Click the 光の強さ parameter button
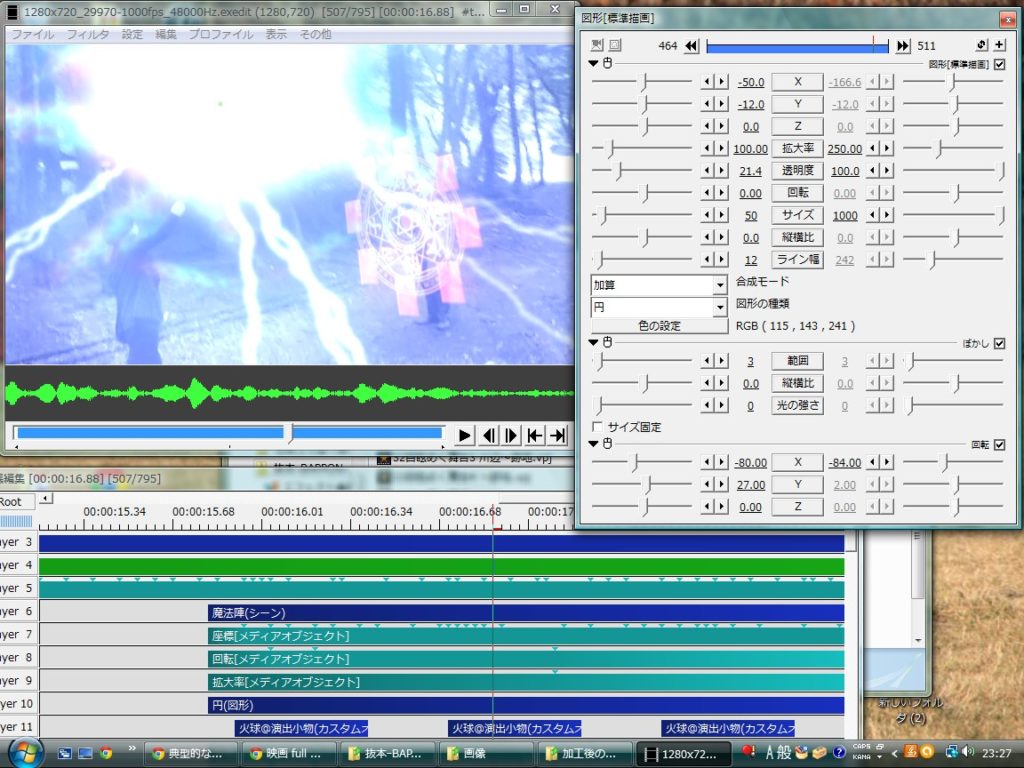 [x=797, y=405]
